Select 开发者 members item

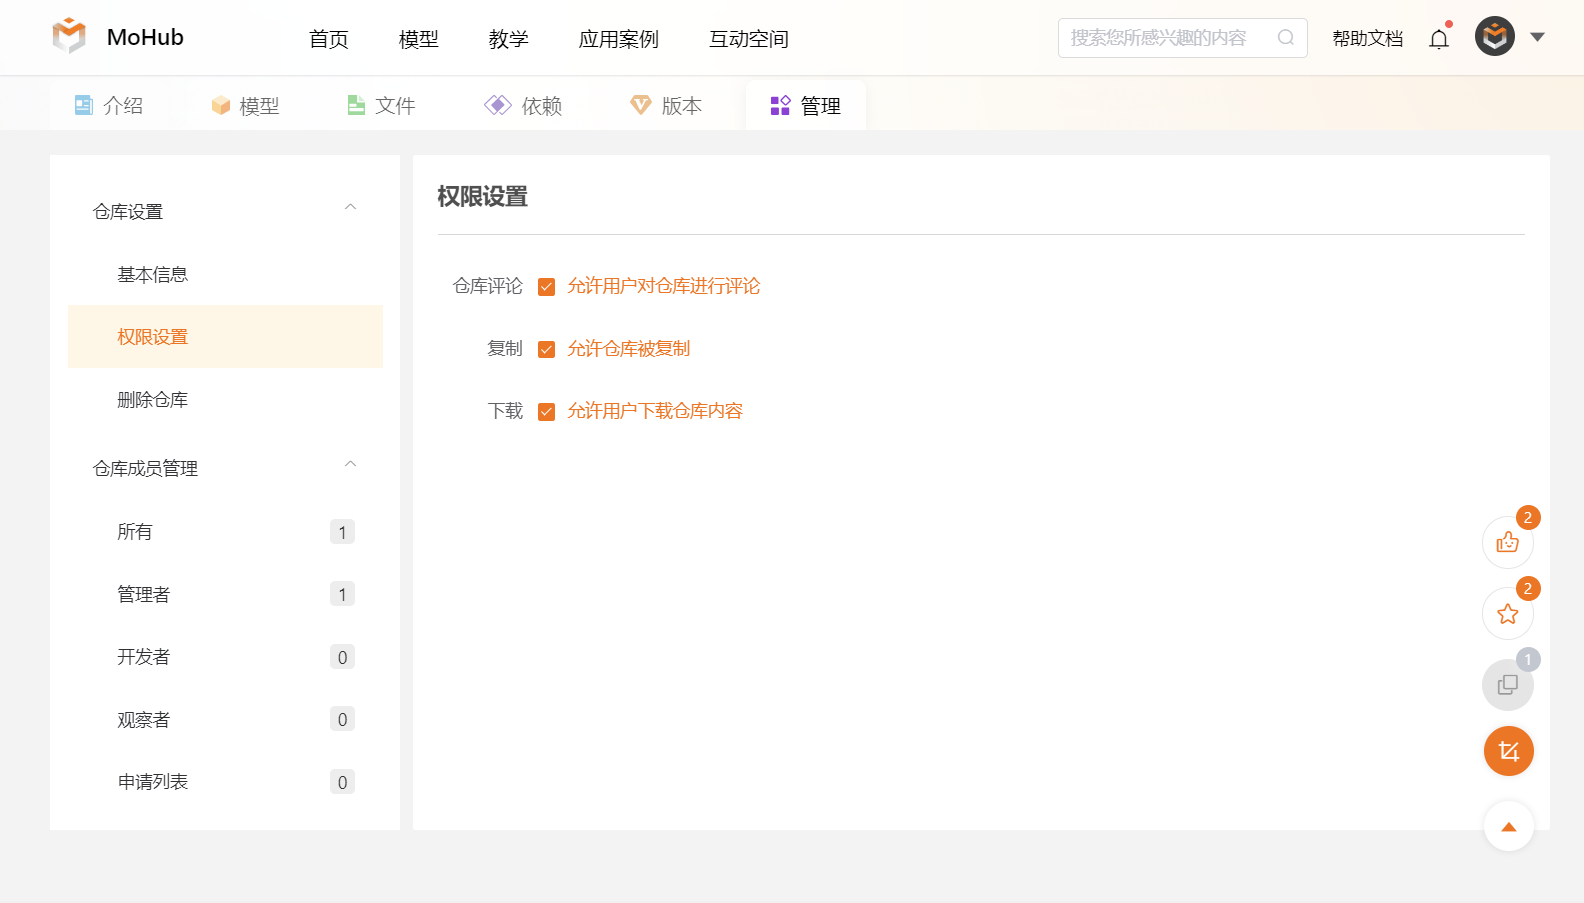point(225,657)
